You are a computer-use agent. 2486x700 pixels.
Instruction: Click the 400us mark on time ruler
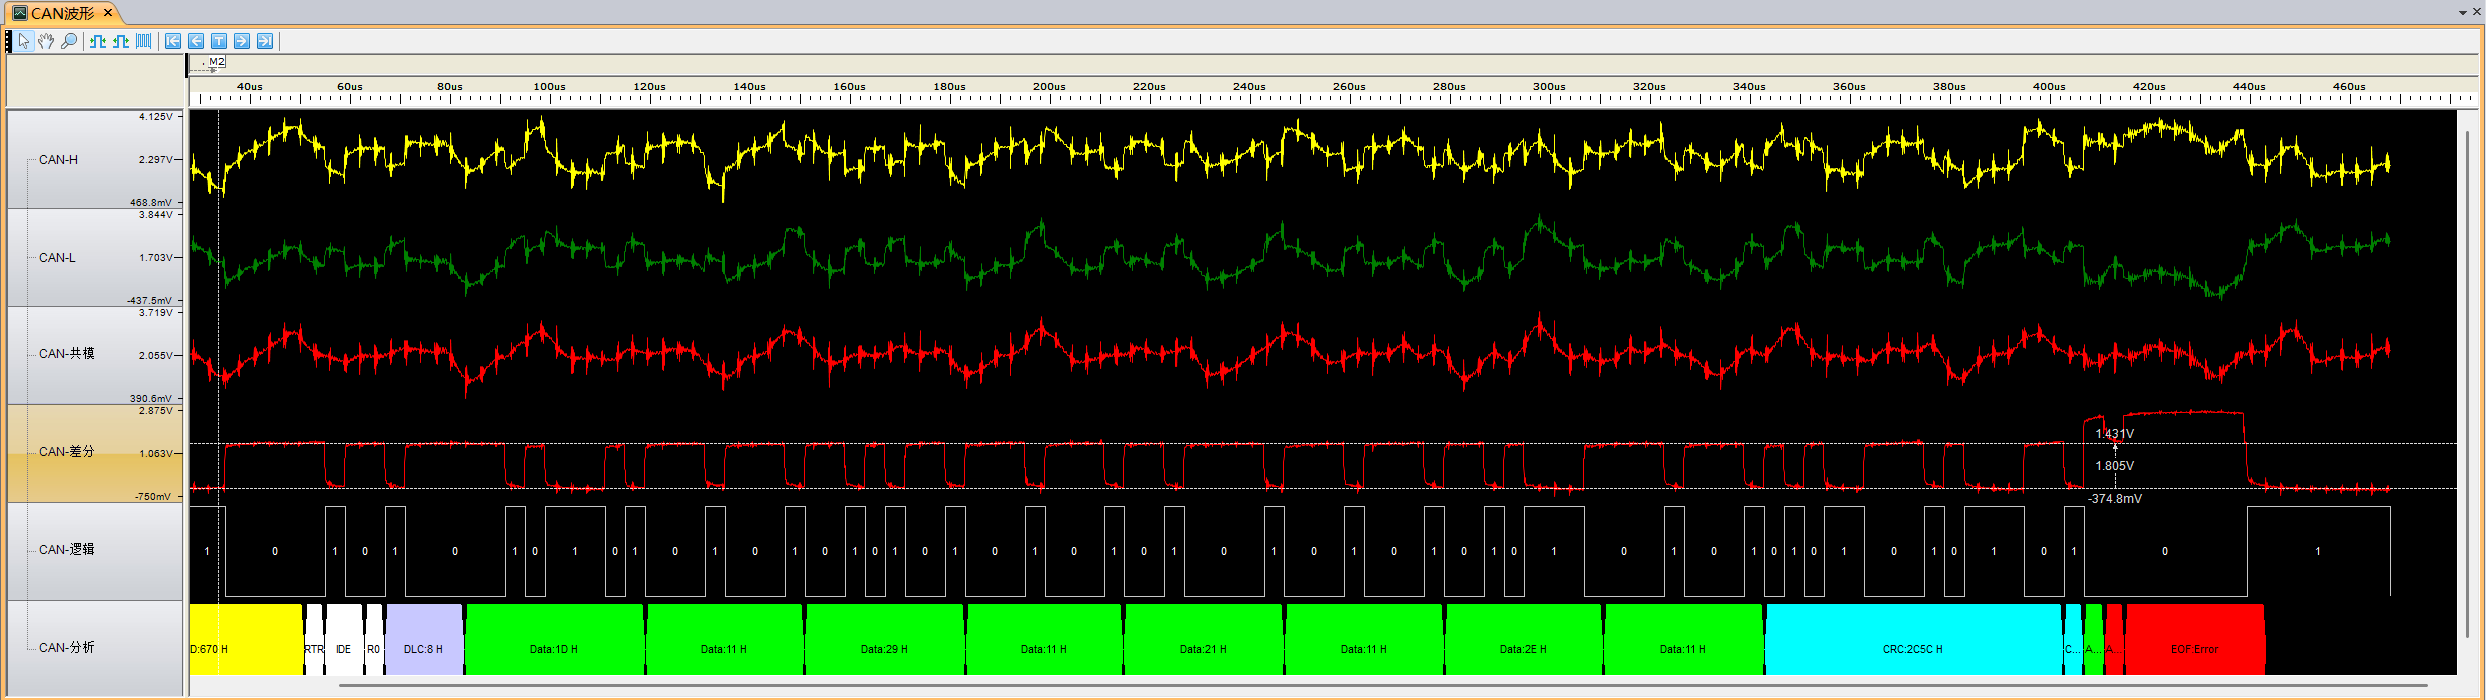point(2049,87)
